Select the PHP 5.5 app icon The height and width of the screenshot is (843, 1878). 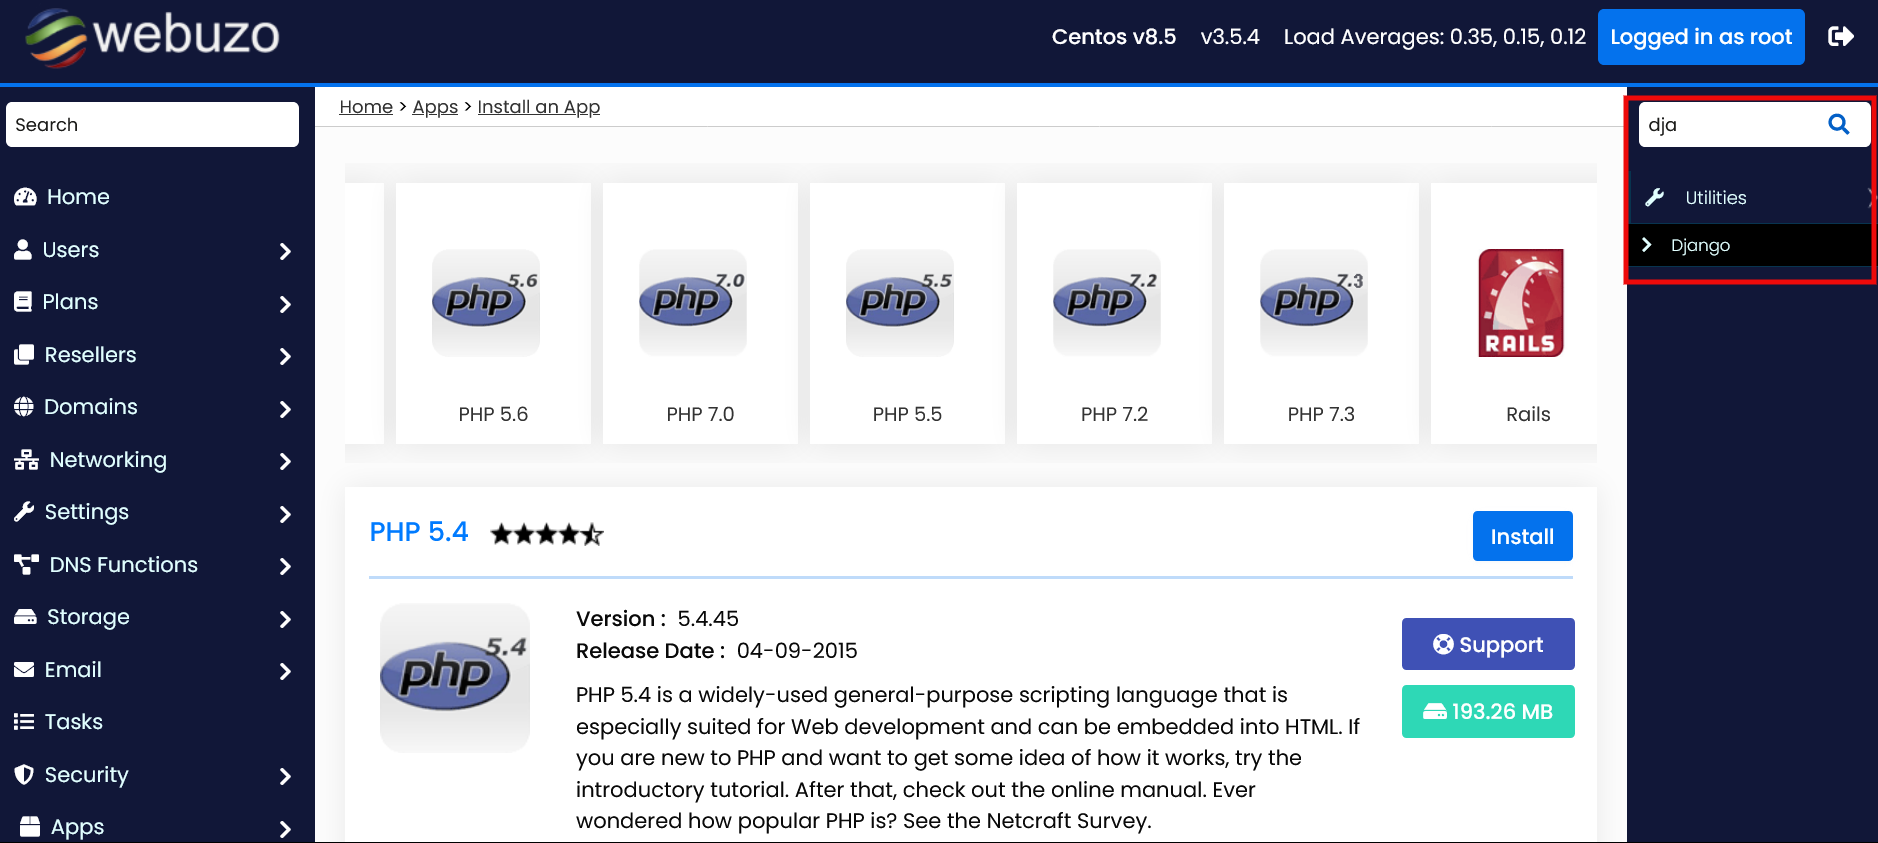pos(900,302)
